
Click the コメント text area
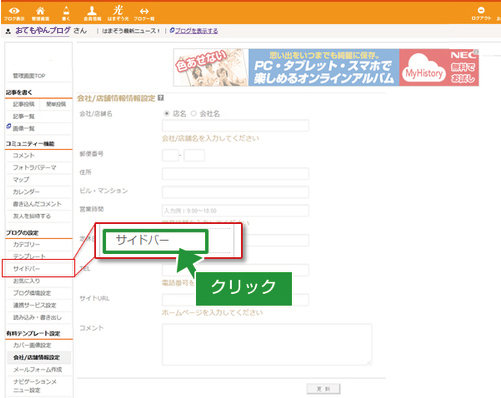click(267, 344)
